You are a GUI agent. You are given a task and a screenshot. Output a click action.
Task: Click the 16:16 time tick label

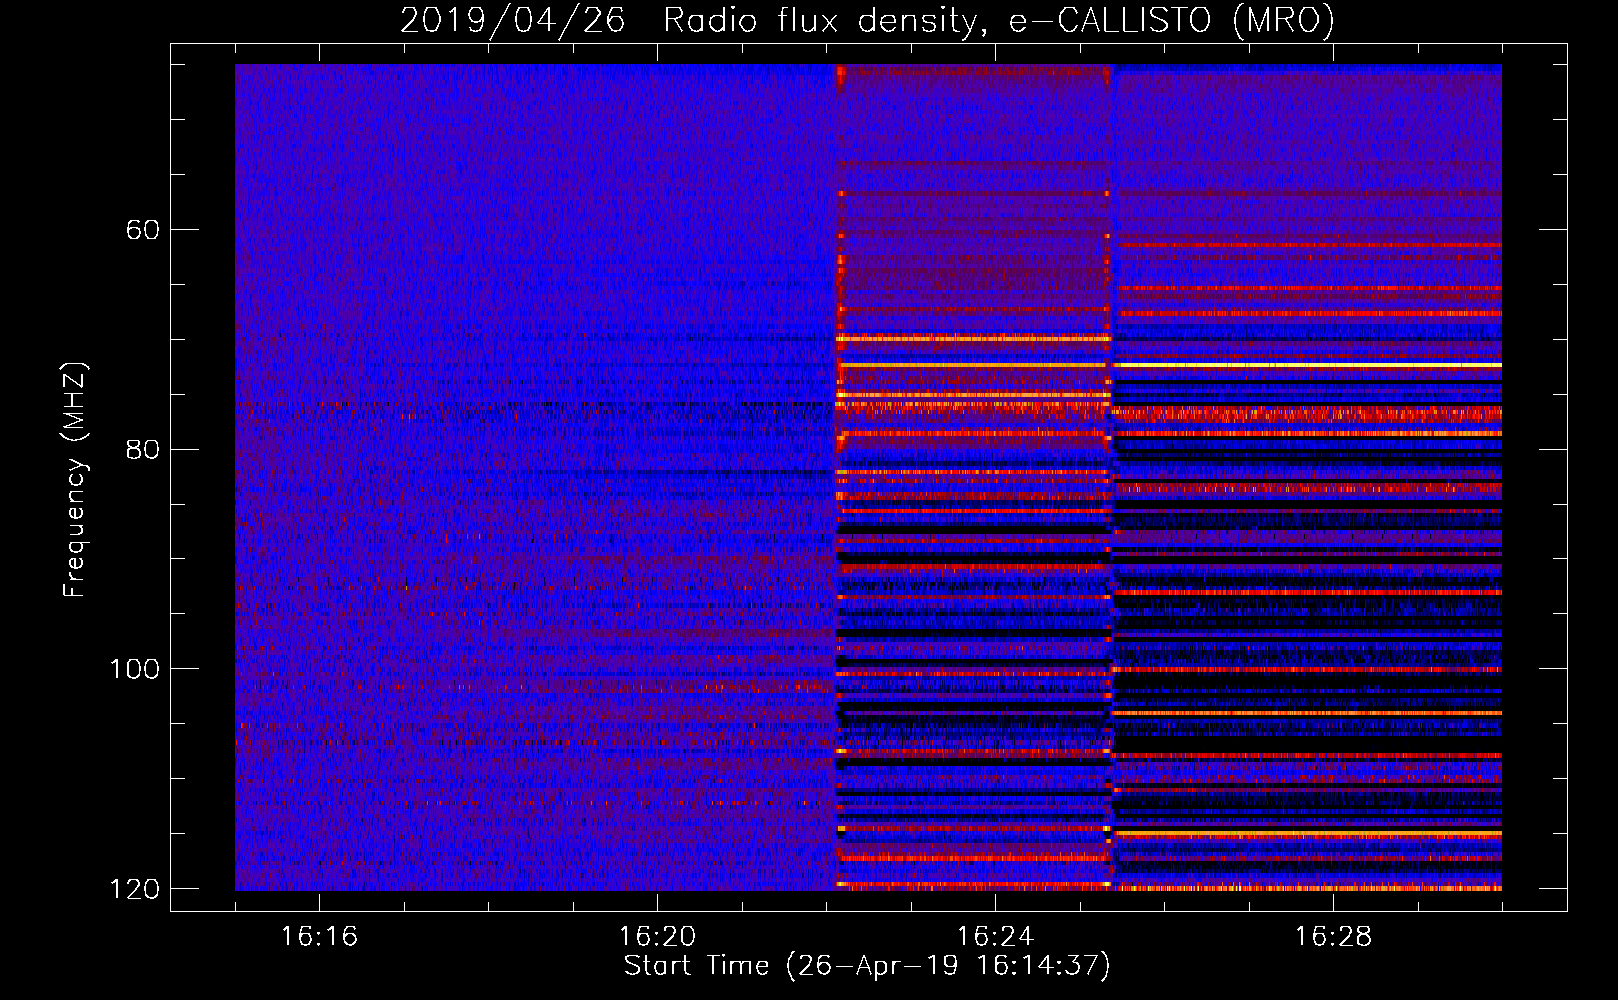click(319, 937)
